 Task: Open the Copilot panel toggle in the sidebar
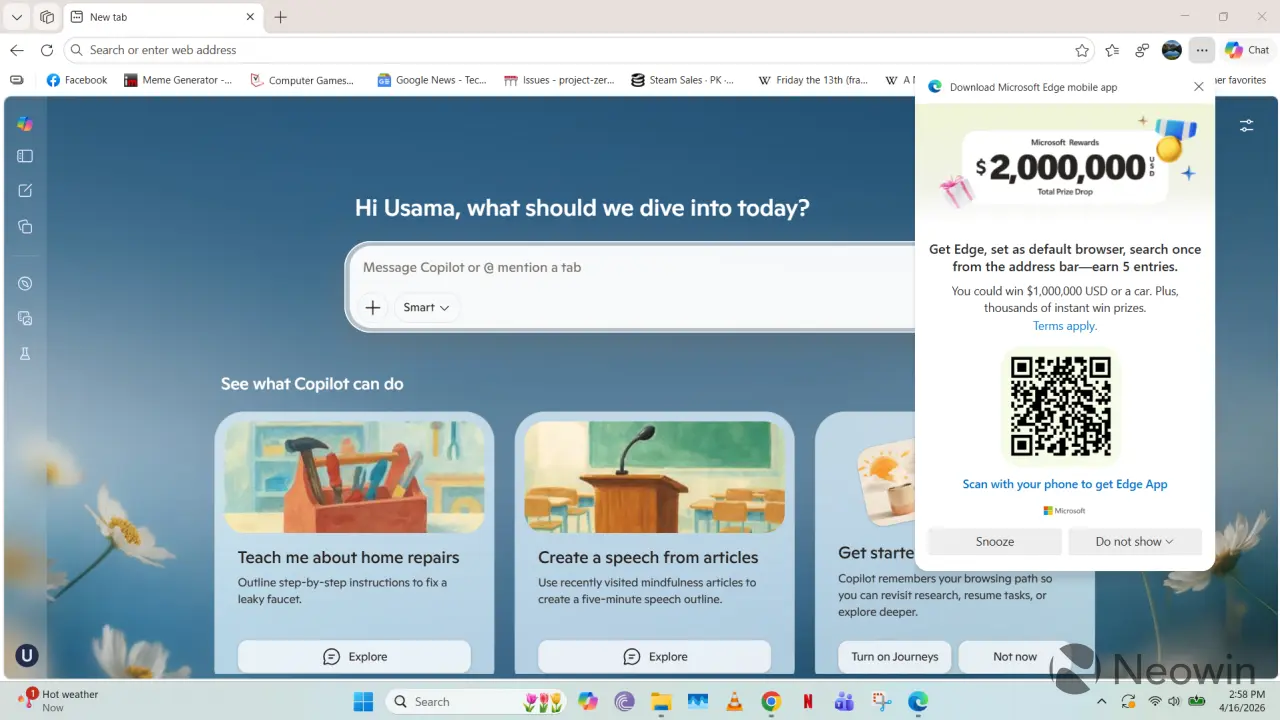pyautogui.click(x=24, y=156)
